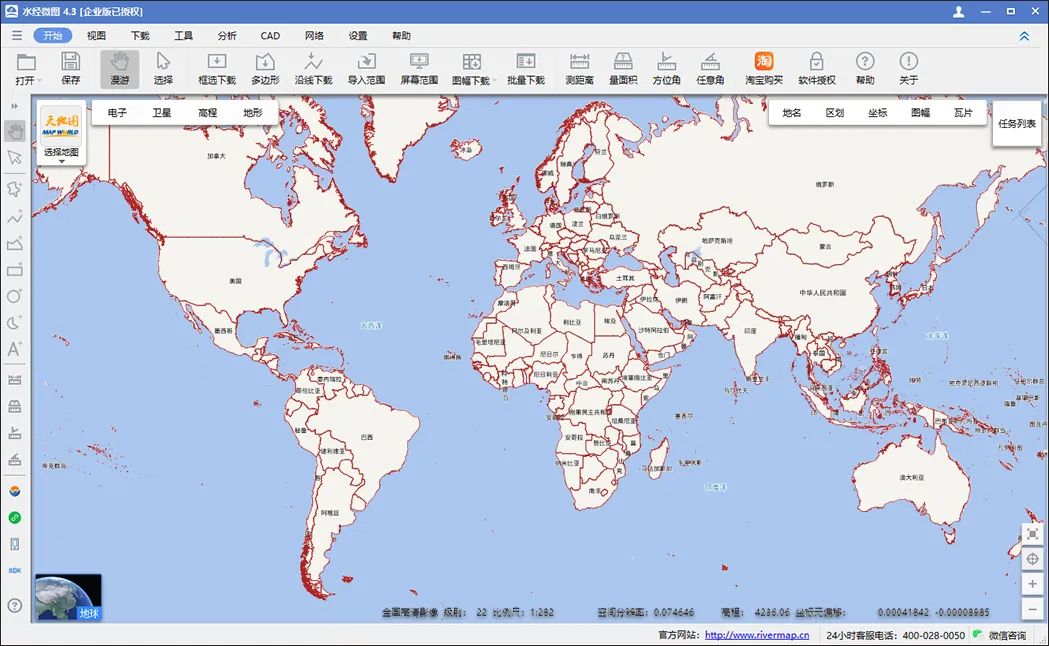The height and width of the screenshot is (646, 1049).
Task: Open 淘宝购买 Taobao purchase icon
Action: [763, 62]
